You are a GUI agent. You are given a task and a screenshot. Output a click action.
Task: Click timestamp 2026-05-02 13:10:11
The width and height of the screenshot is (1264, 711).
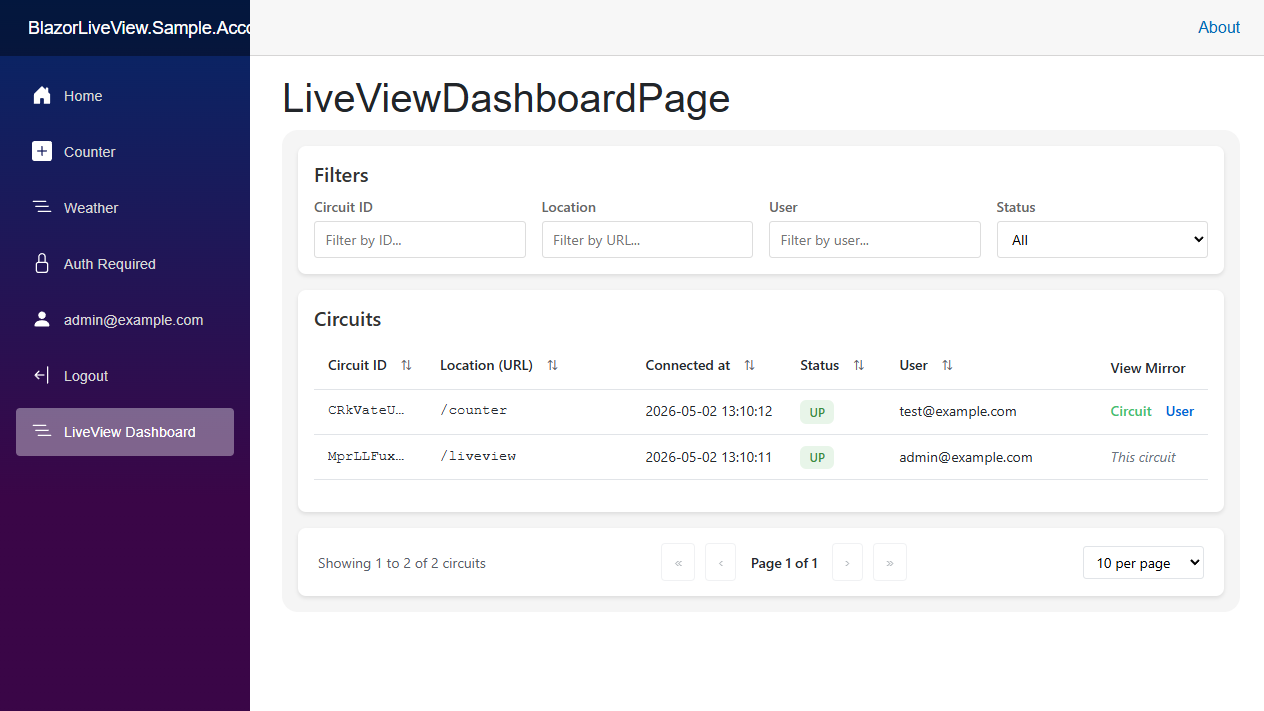(709, 457)
